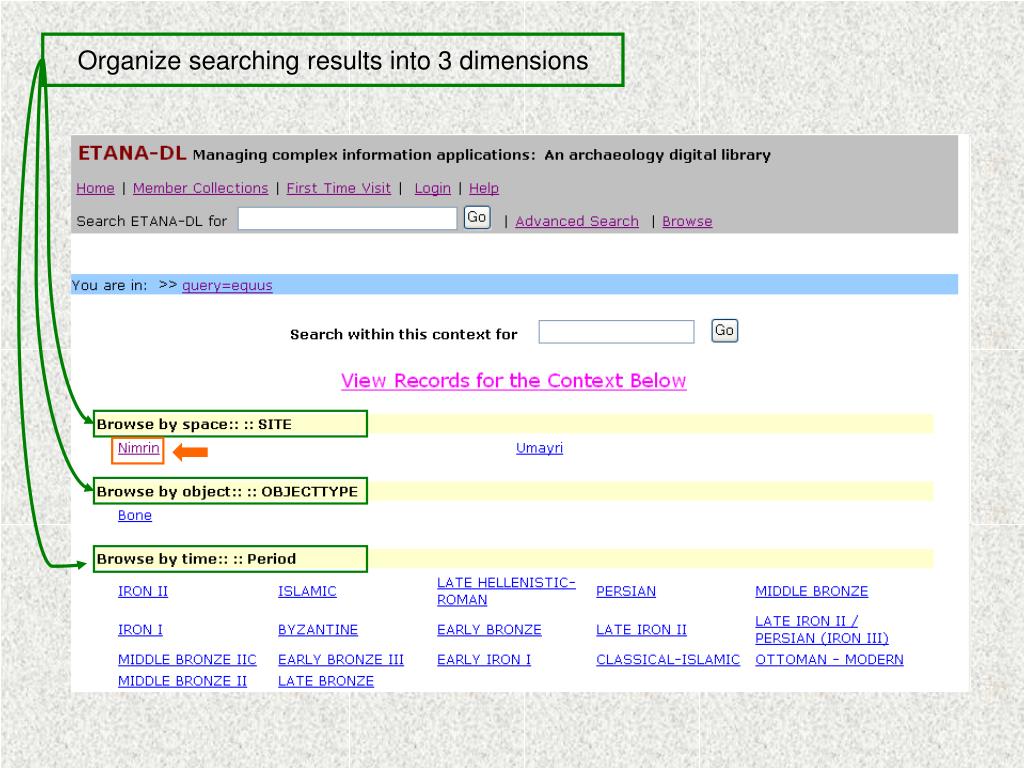Select the Umayri site link
The height and width of the screenshot is (768, 1024).
click(x=539, y=449)
